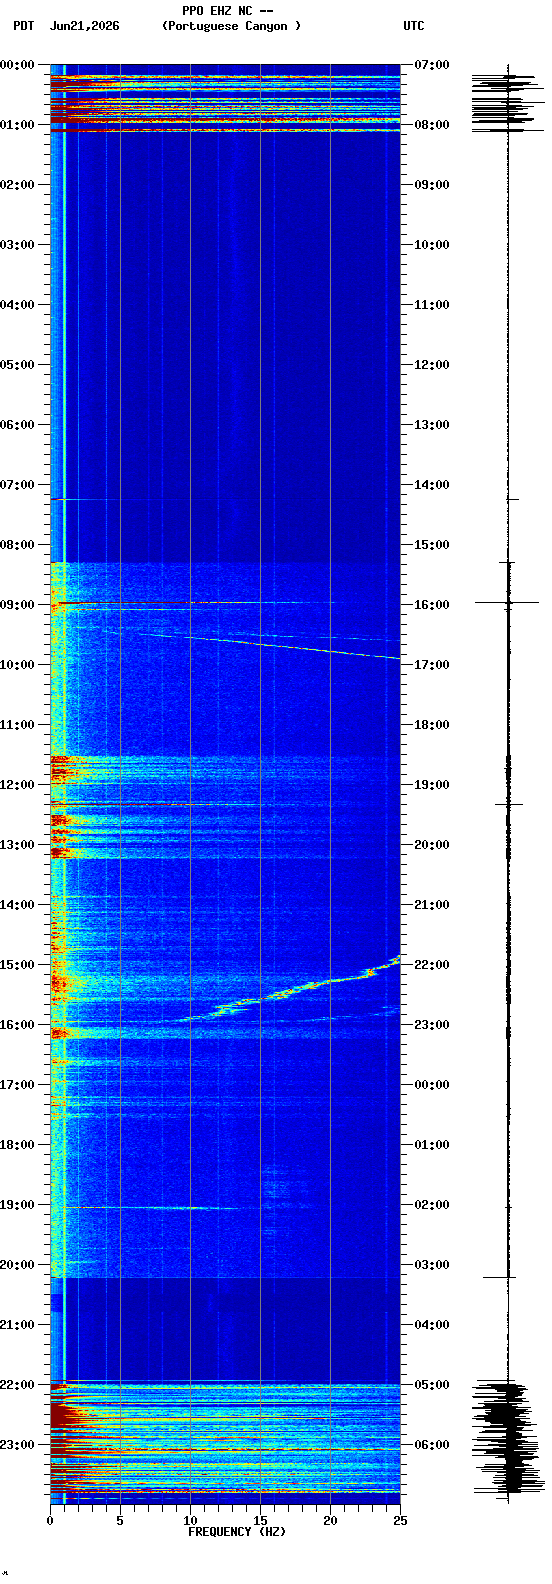Click the 23:00 PDT time label
The image size is (552, 1584).
tap(17, 1444)
